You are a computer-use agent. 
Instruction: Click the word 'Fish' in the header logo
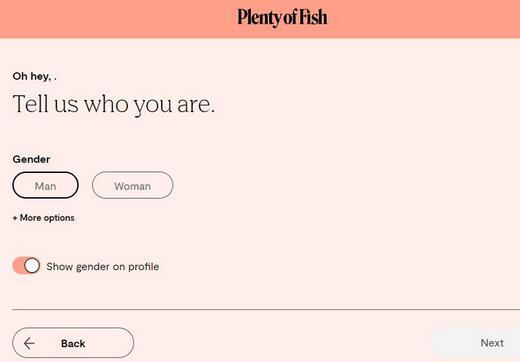click(313, 17)
